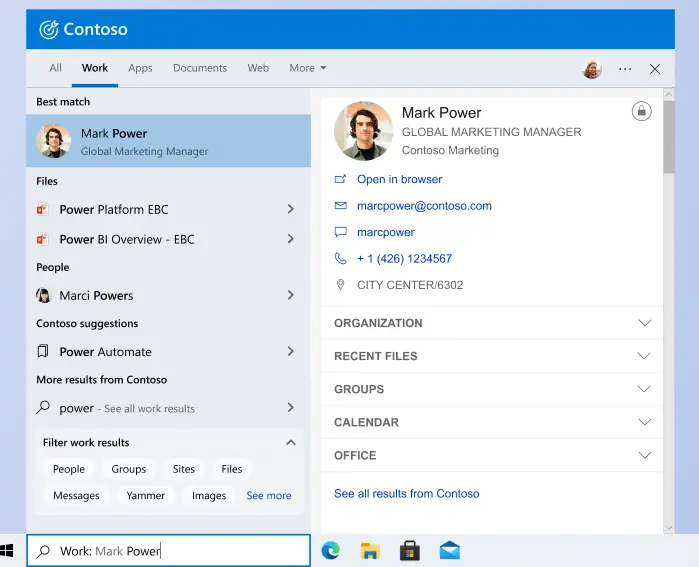The image size is (699, 567).
Task: Click the Marci Powers name text
Action: (96, 296)
